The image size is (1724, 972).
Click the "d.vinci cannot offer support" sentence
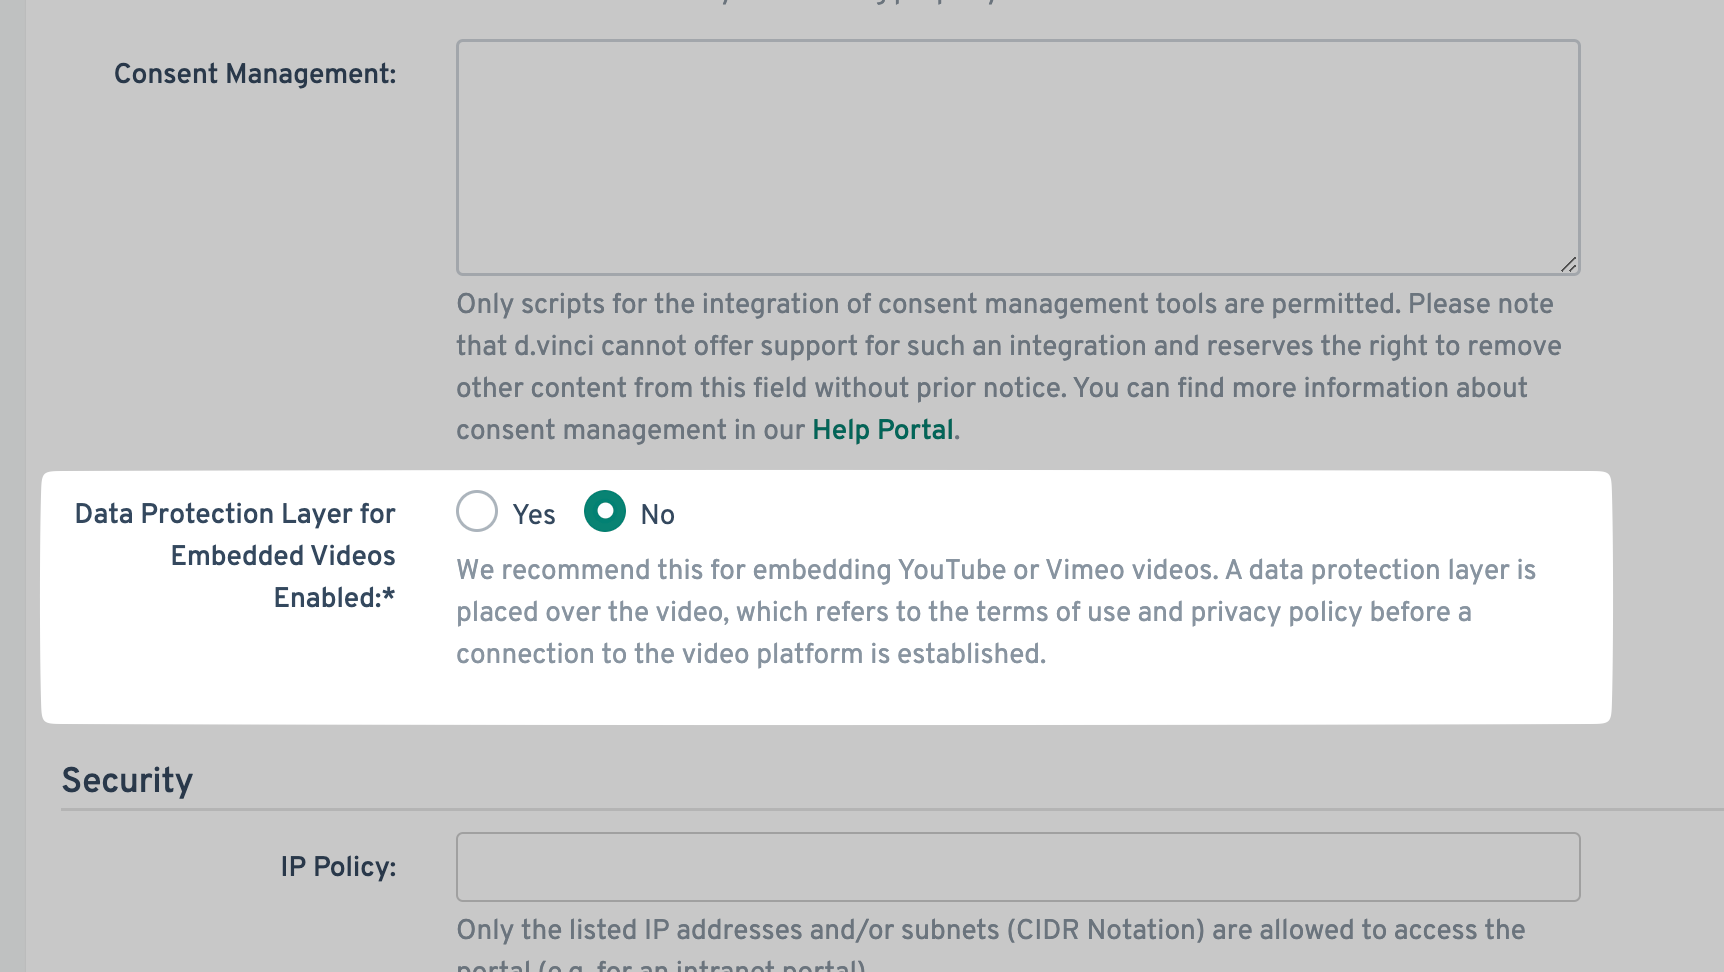(700, 346)
